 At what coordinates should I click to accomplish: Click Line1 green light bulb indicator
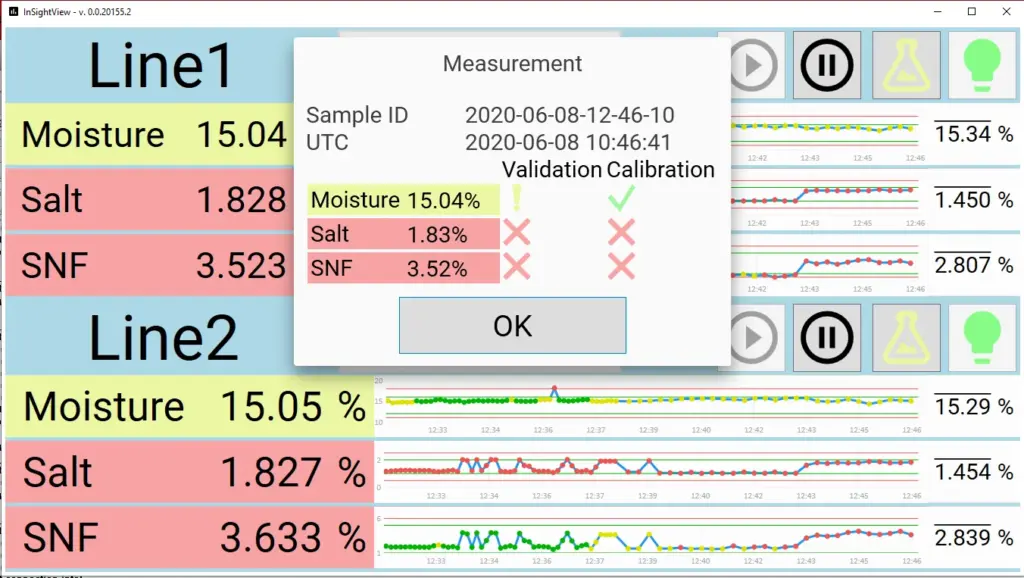pos(982,65)
